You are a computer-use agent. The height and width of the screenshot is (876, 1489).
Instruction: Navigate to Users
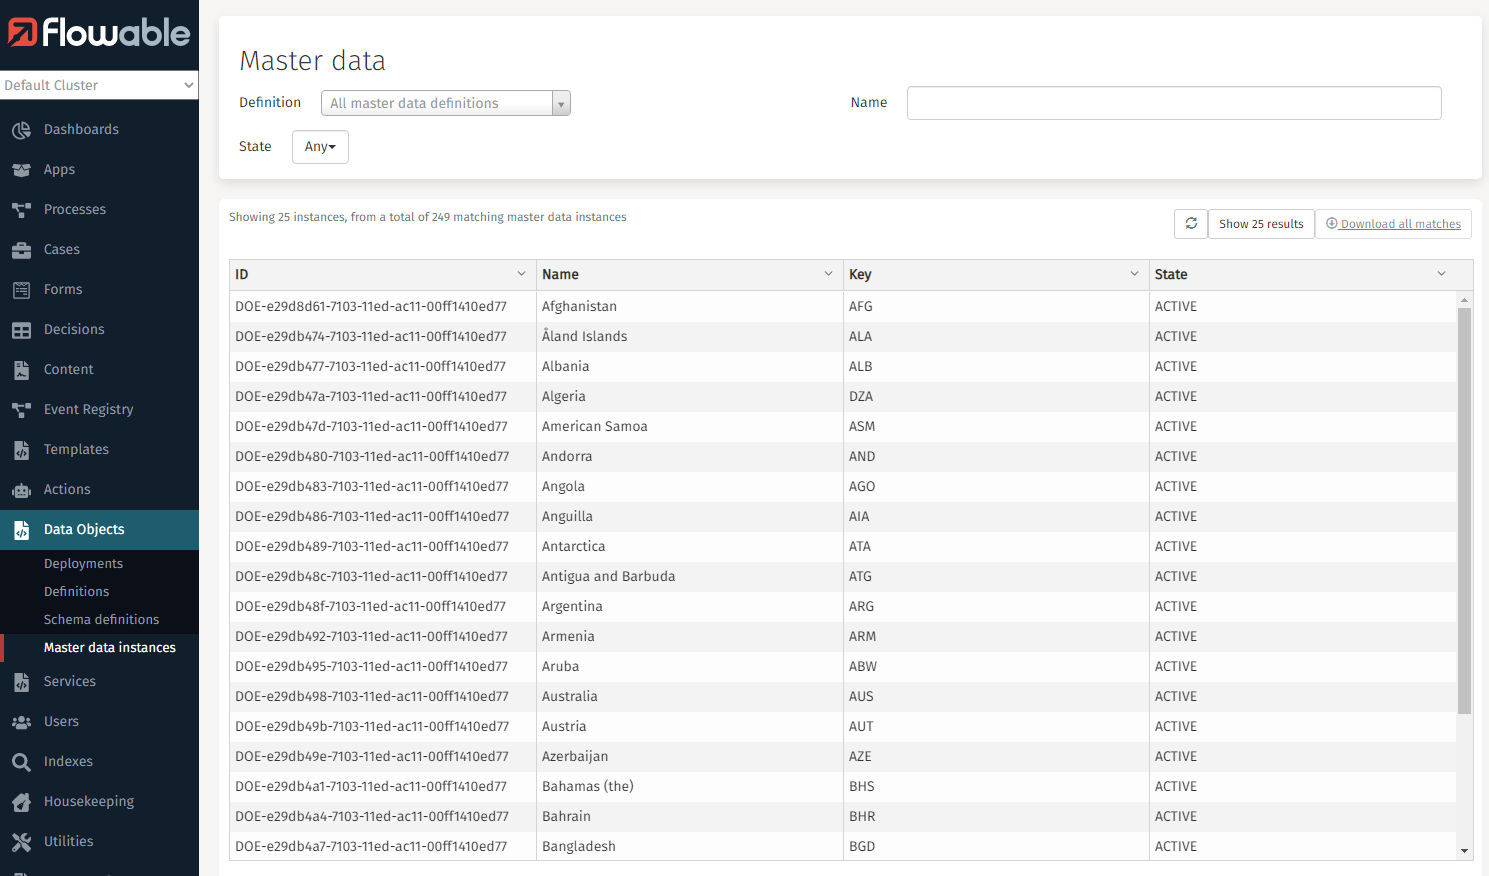click(x=61, y=721)
